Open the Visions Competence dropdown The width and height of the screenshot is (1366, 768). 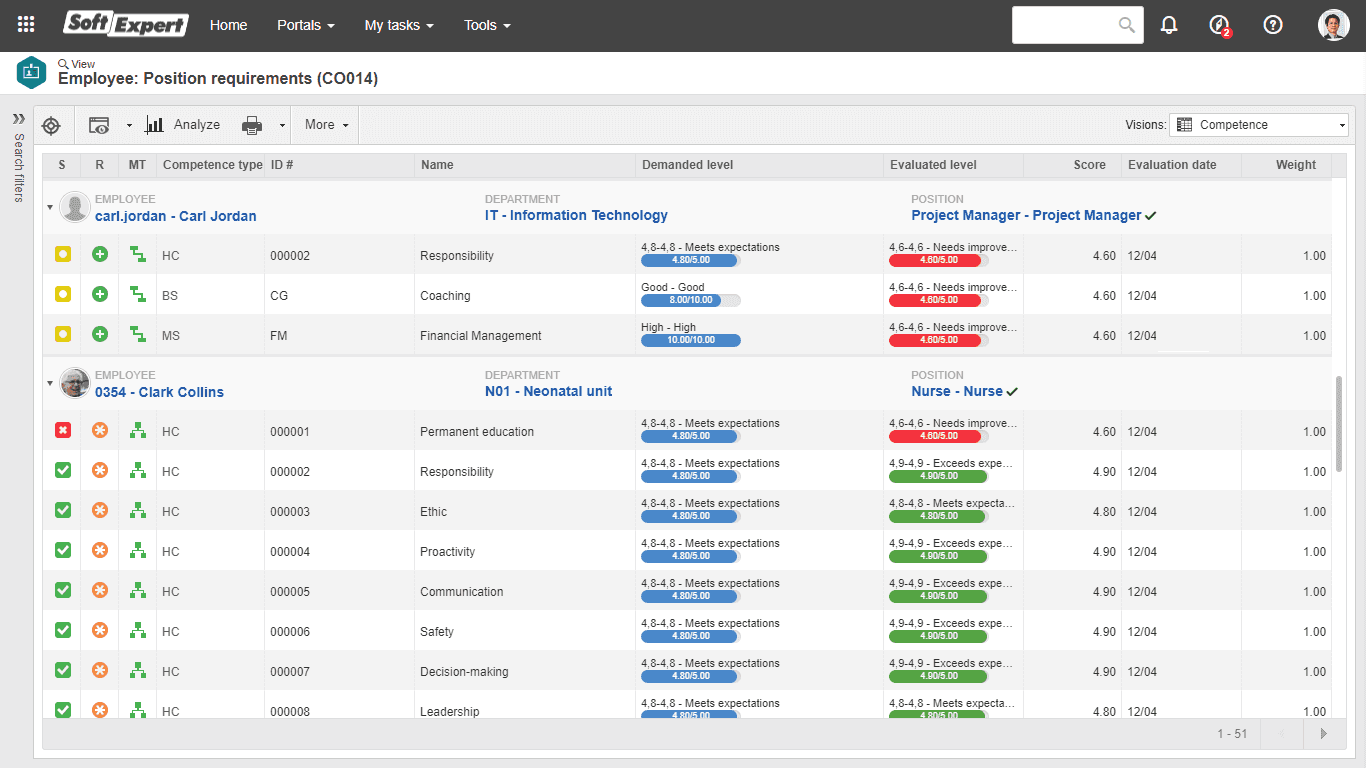[x=1259, y=125]
